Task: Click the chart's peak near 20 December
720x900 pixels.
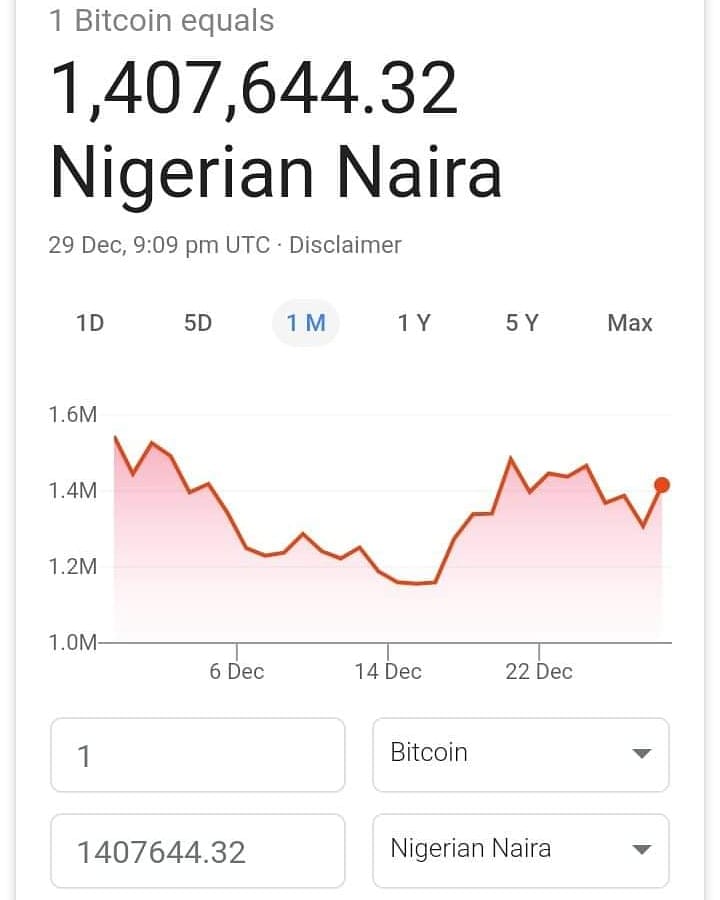Action: [x=510, y=458]
